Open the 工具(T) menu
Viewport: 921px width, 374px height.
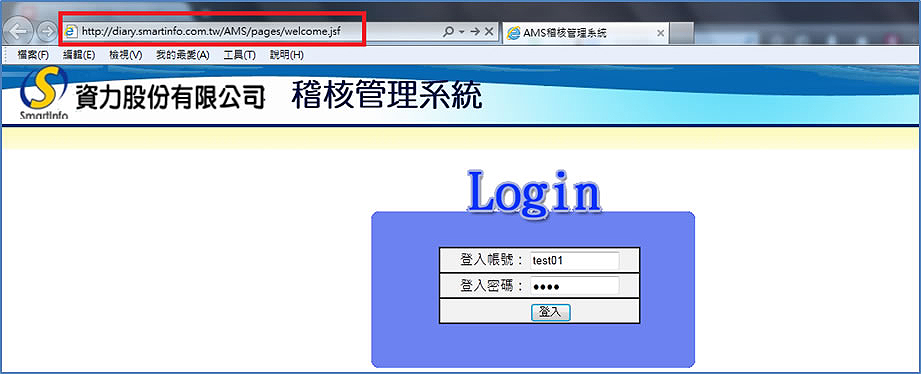coord(240,55)
